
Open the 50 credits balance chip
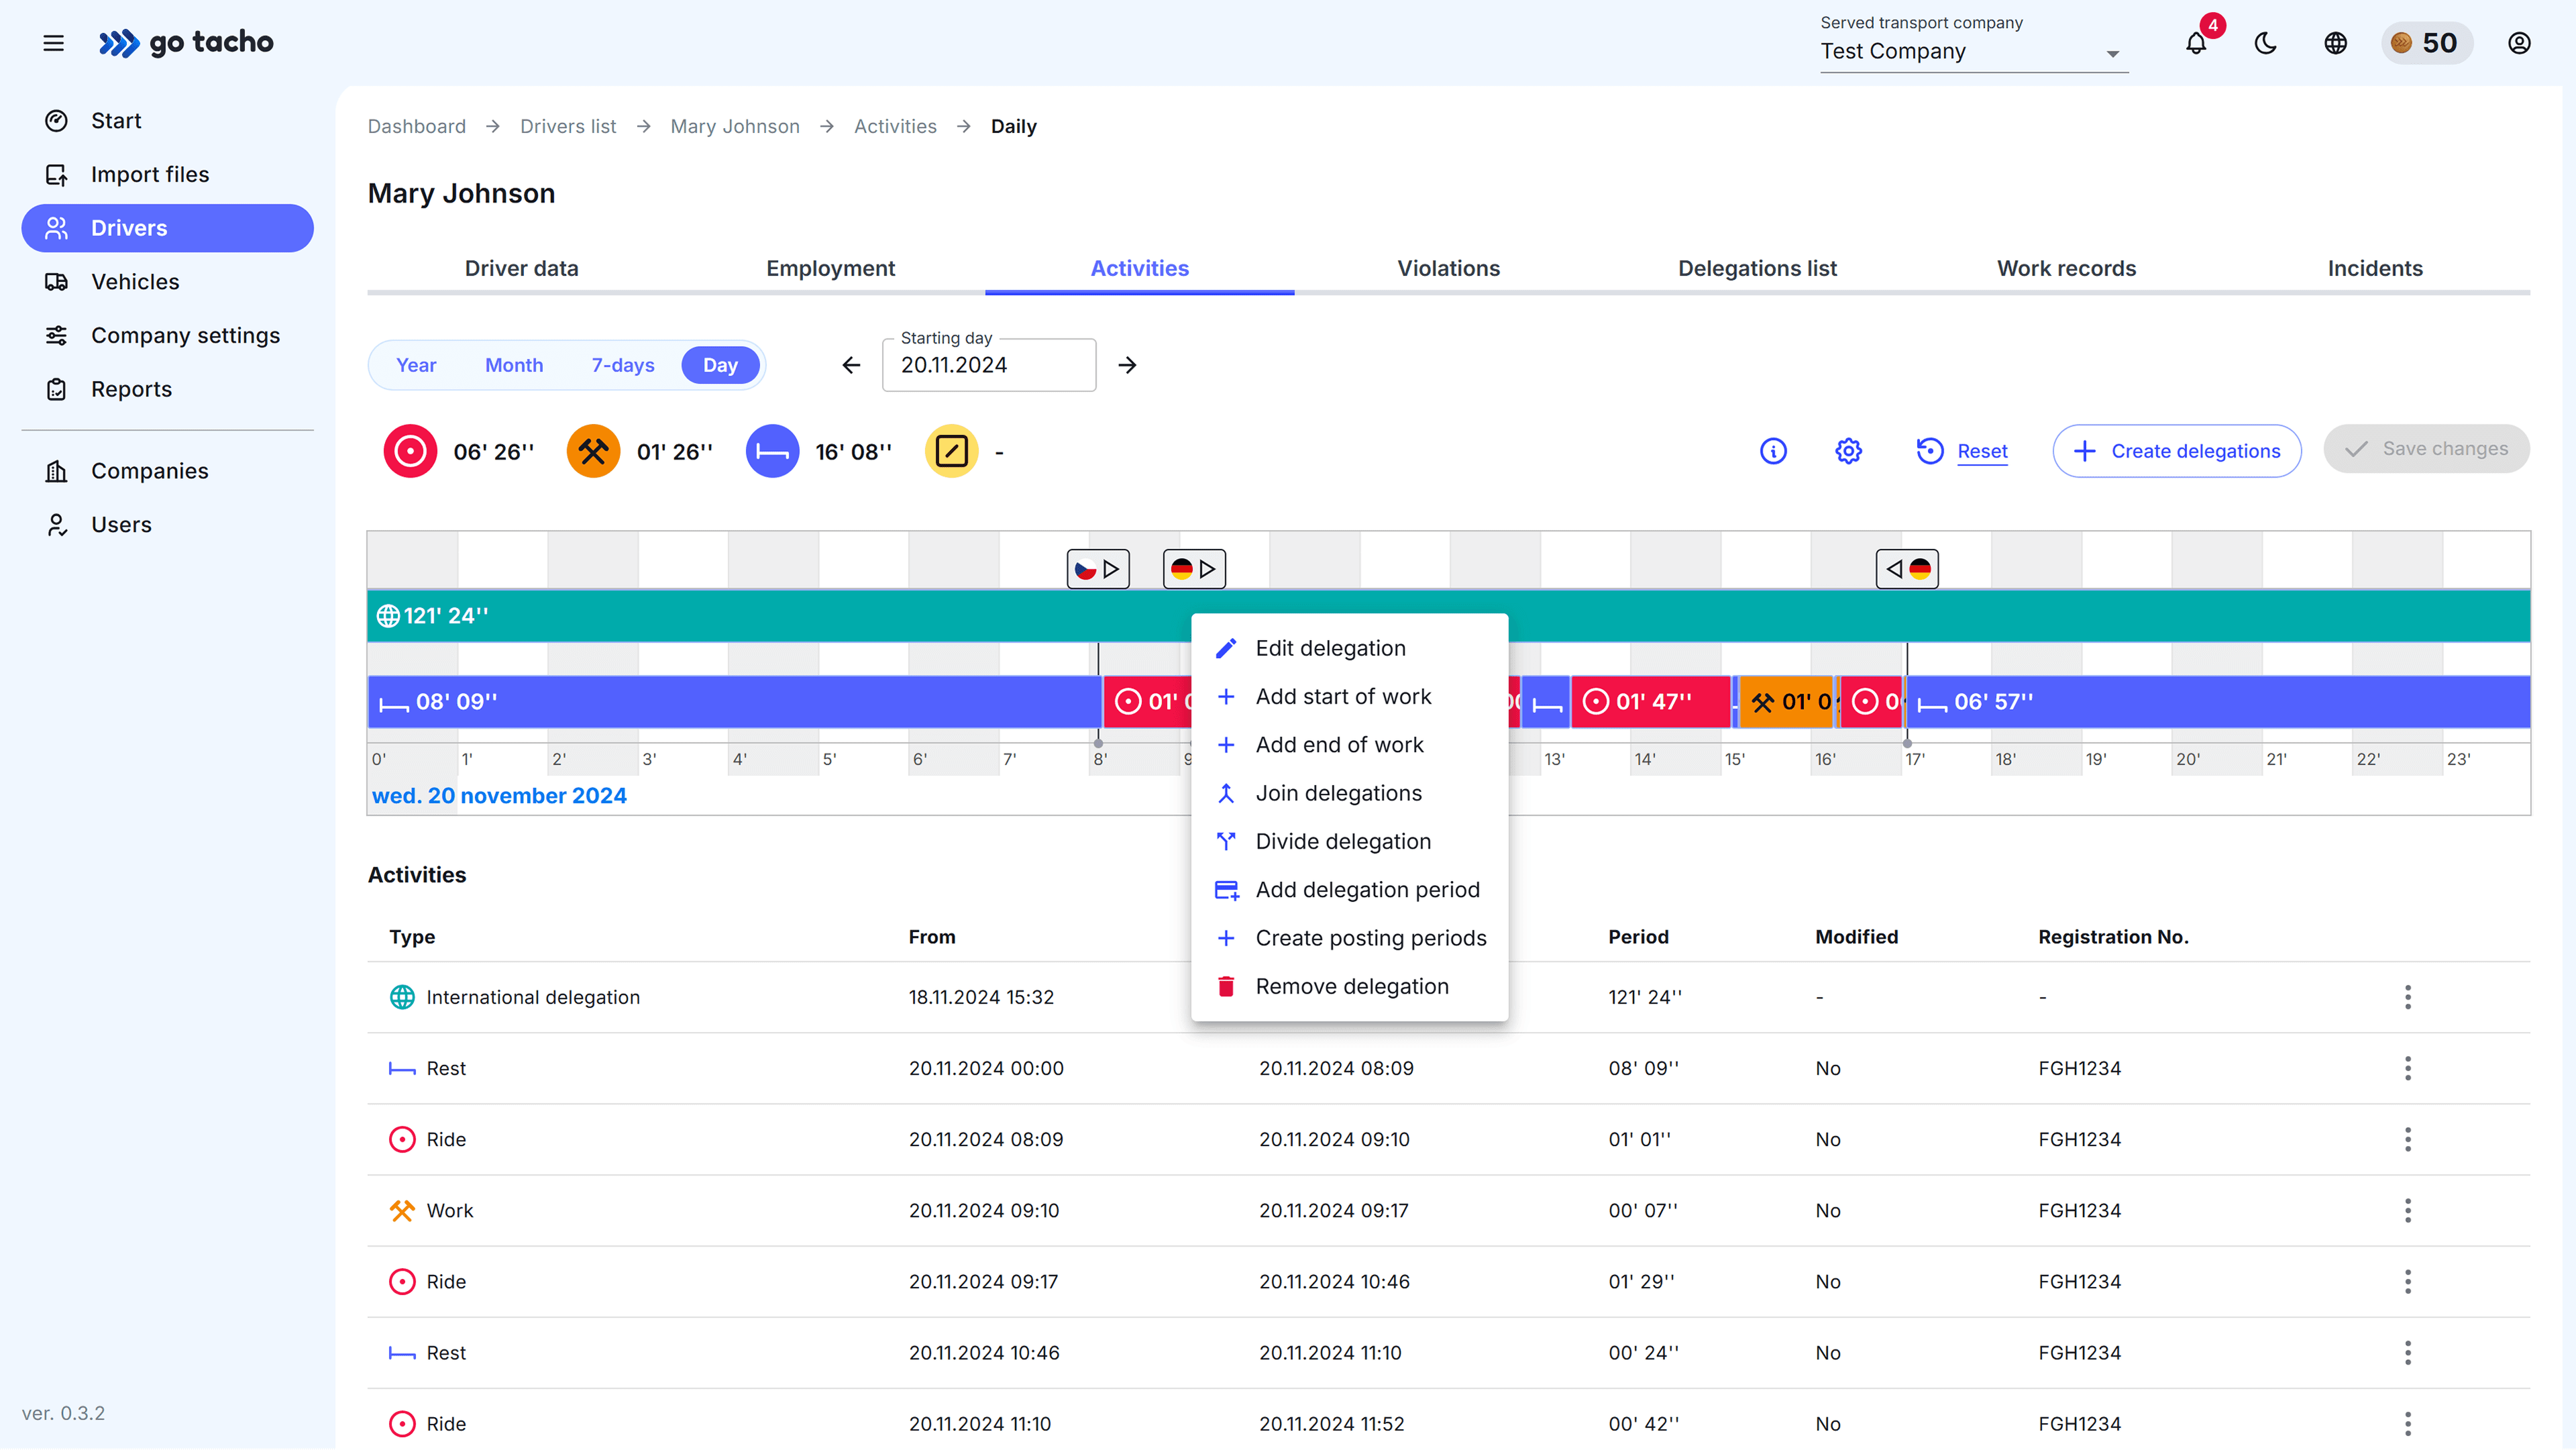click(x=2426, y=43)
